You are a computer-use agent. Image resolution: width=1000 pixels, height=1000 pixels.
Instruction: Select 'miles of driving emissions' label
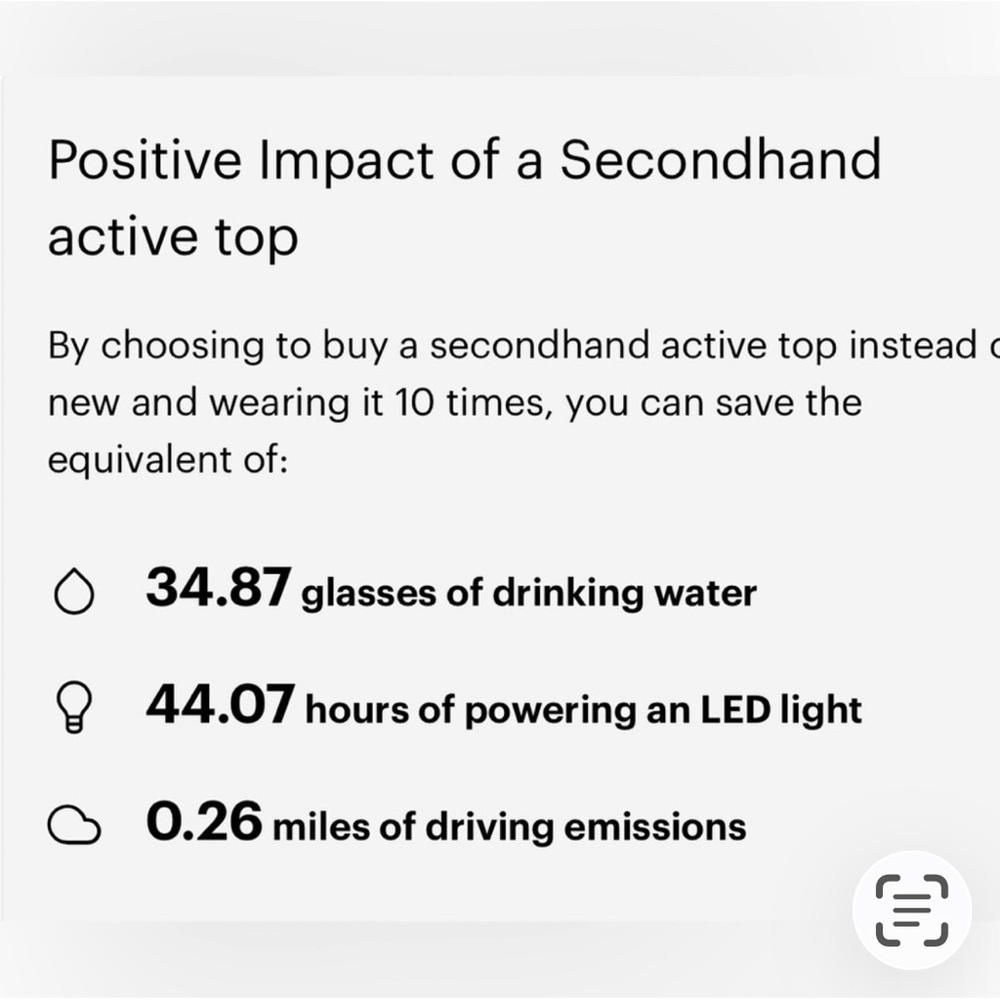510,827
